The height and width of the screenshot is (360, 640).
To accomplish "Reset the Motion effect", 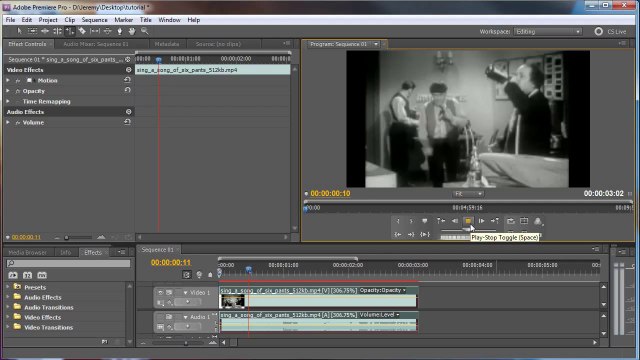I will (x=127, y=80).
